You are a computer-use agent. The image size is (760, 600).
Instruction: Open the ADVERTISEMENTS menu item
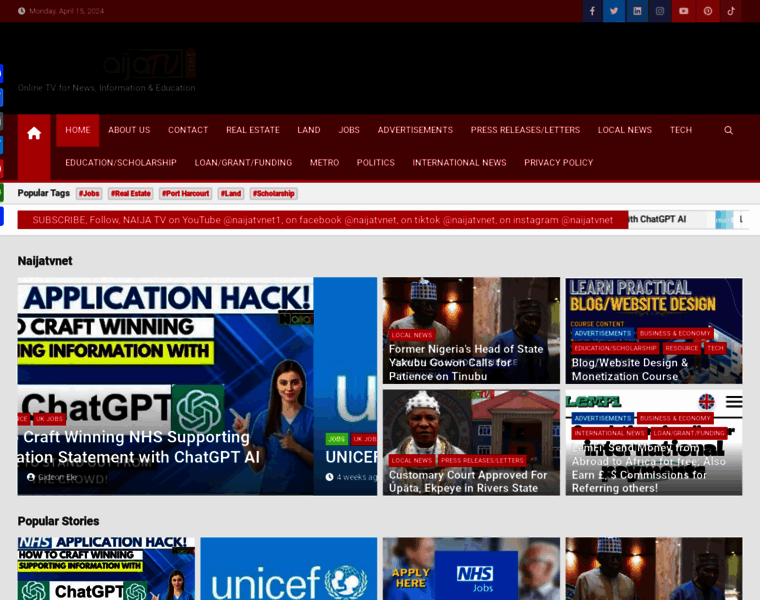(415, 130)
